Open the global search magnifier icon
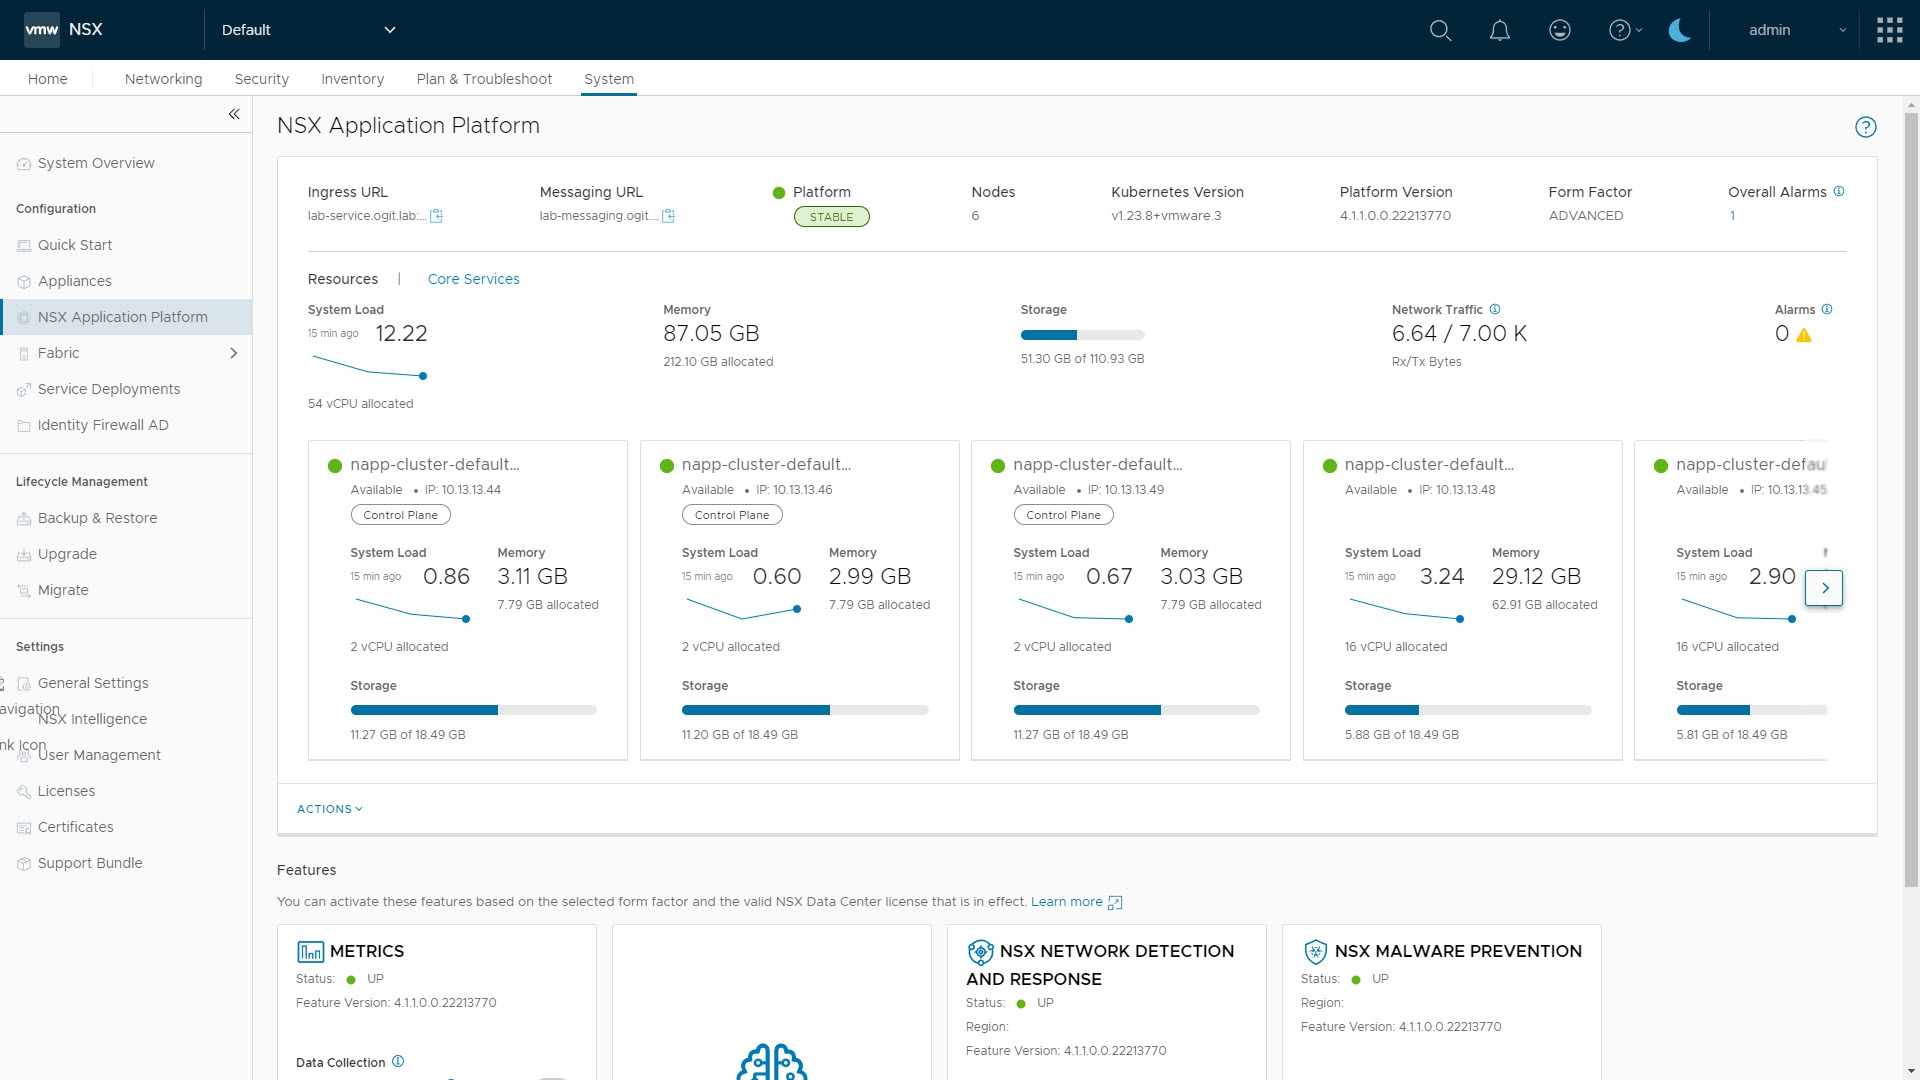Viewport: 1920px width, 1080px height. tap(1440, 30)
